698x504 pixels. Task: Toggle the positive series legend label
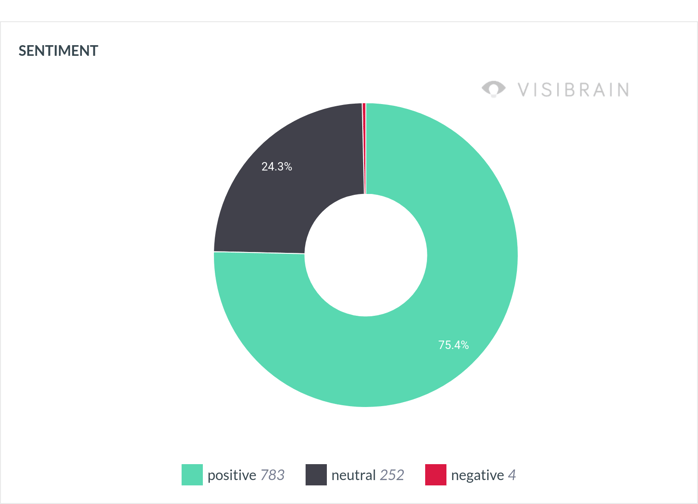tap(231, 475)
